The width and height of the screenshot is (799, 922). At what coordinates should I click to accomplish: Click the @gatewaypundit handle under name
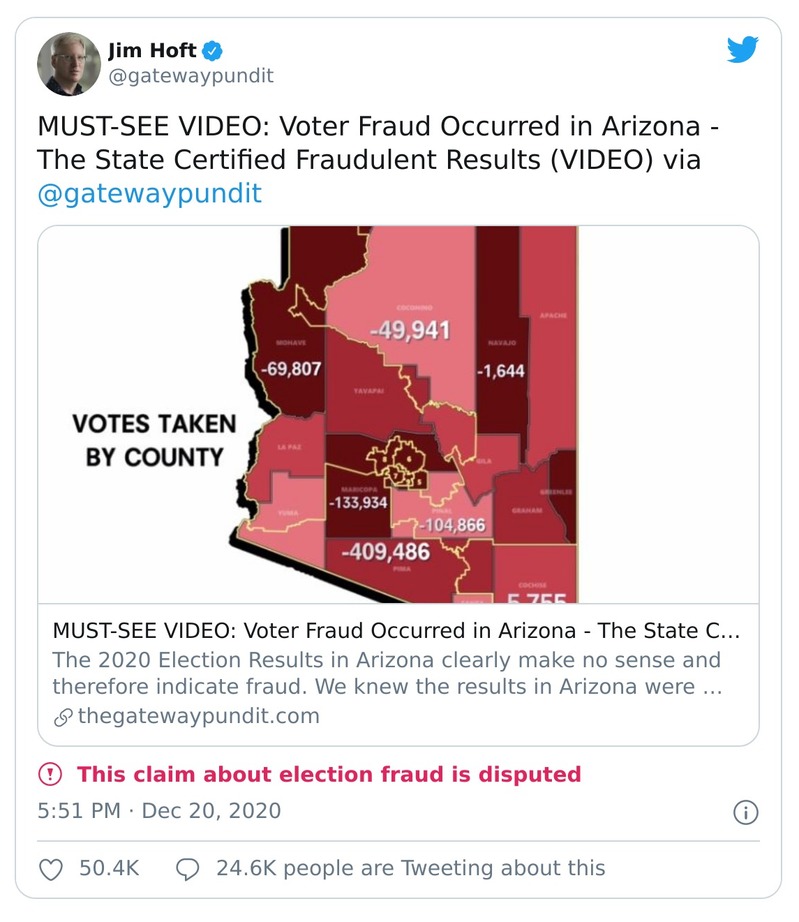tap(190, 76)
